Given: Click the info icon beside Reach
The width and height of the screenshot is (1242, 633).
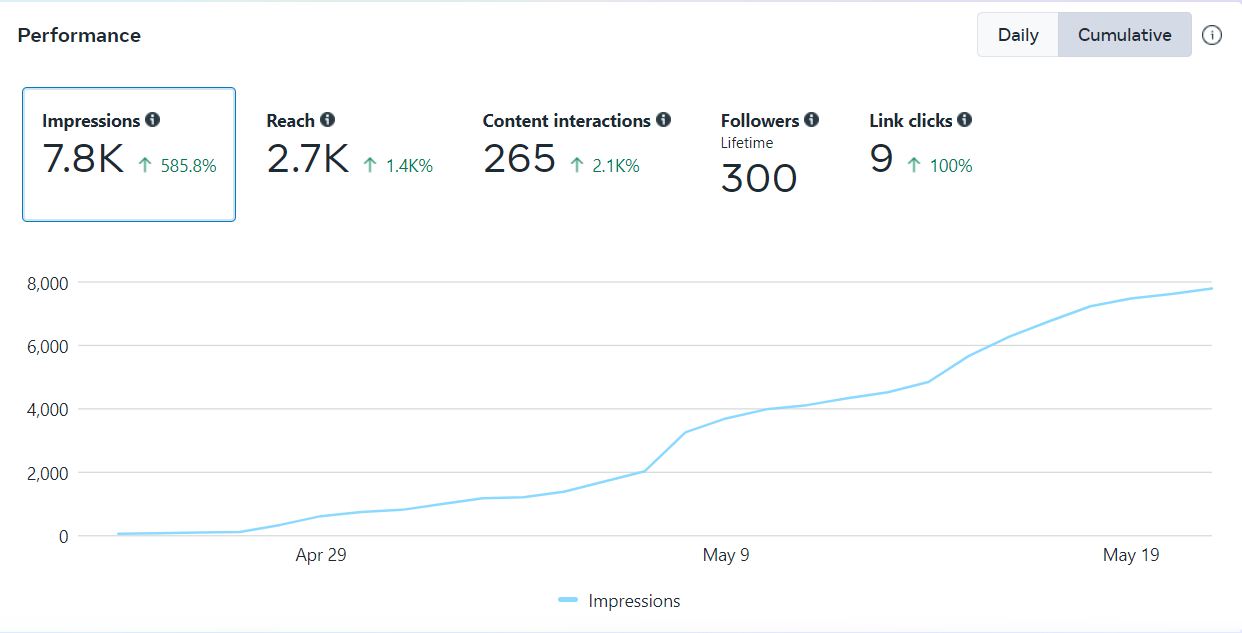Looking at the screenshot, I should coord(327,120).
